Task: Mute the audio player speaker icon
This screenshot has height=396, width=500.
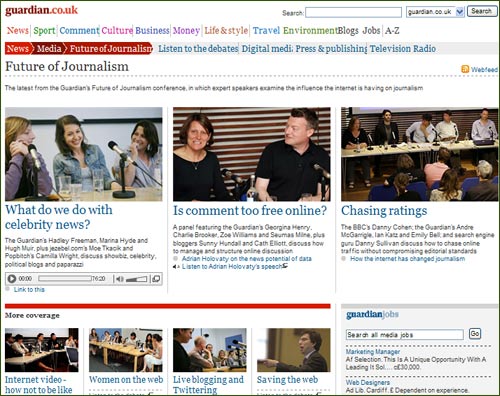Action: tap(120, 279)
